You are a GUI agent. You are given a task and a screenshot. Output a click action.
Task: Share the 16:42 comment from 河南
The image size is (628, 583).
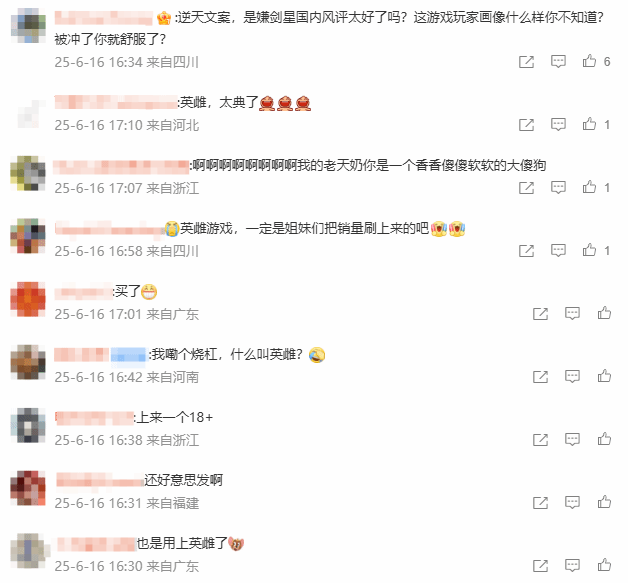[x=540, y=377]
